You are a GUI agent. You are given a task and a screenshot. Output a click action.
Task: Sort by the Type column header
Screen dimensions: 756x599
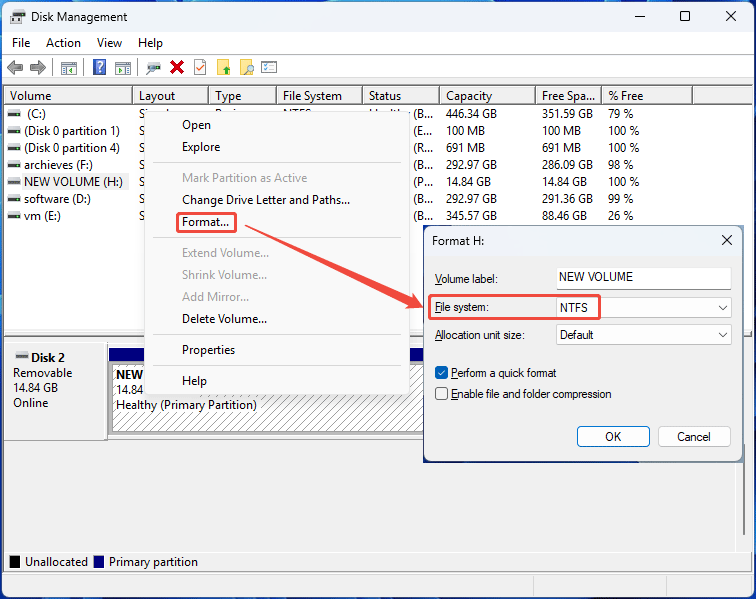(x=243, y=96)
